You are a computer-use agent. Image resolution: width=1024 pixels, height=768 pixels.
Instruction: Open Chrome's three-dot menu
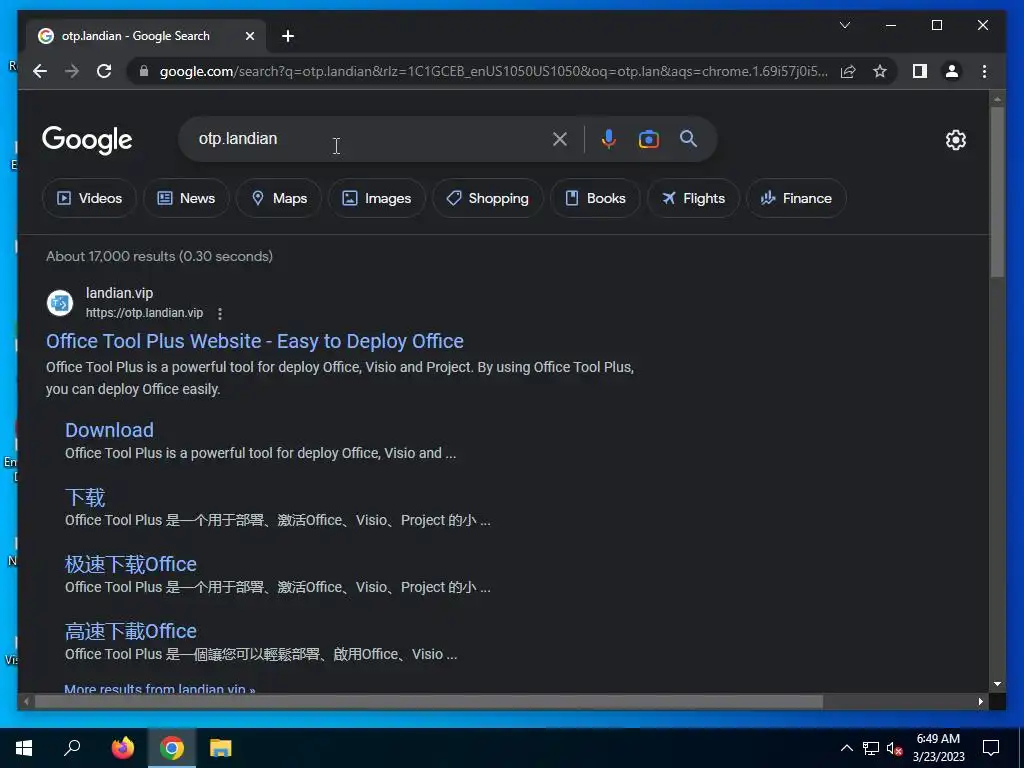[x=984, y=71]
